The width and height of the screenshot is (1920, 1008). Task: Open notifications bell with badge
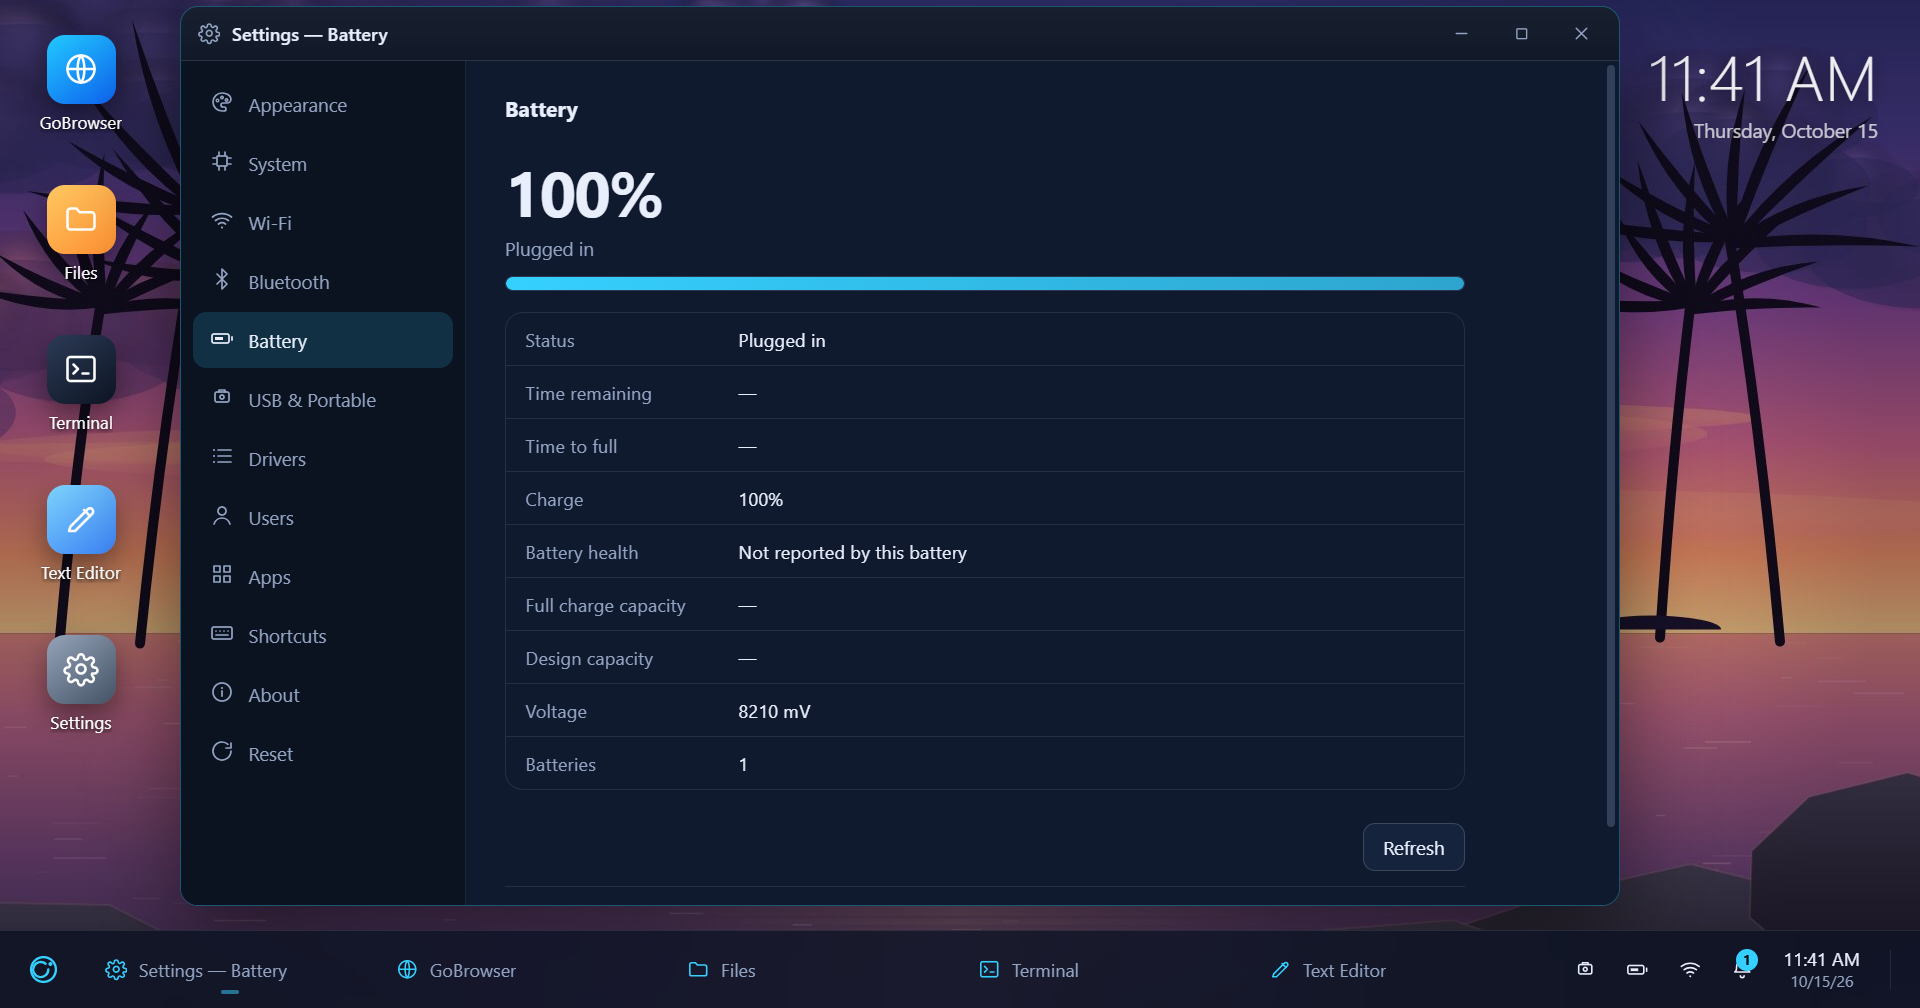(x=1743, y=966)
